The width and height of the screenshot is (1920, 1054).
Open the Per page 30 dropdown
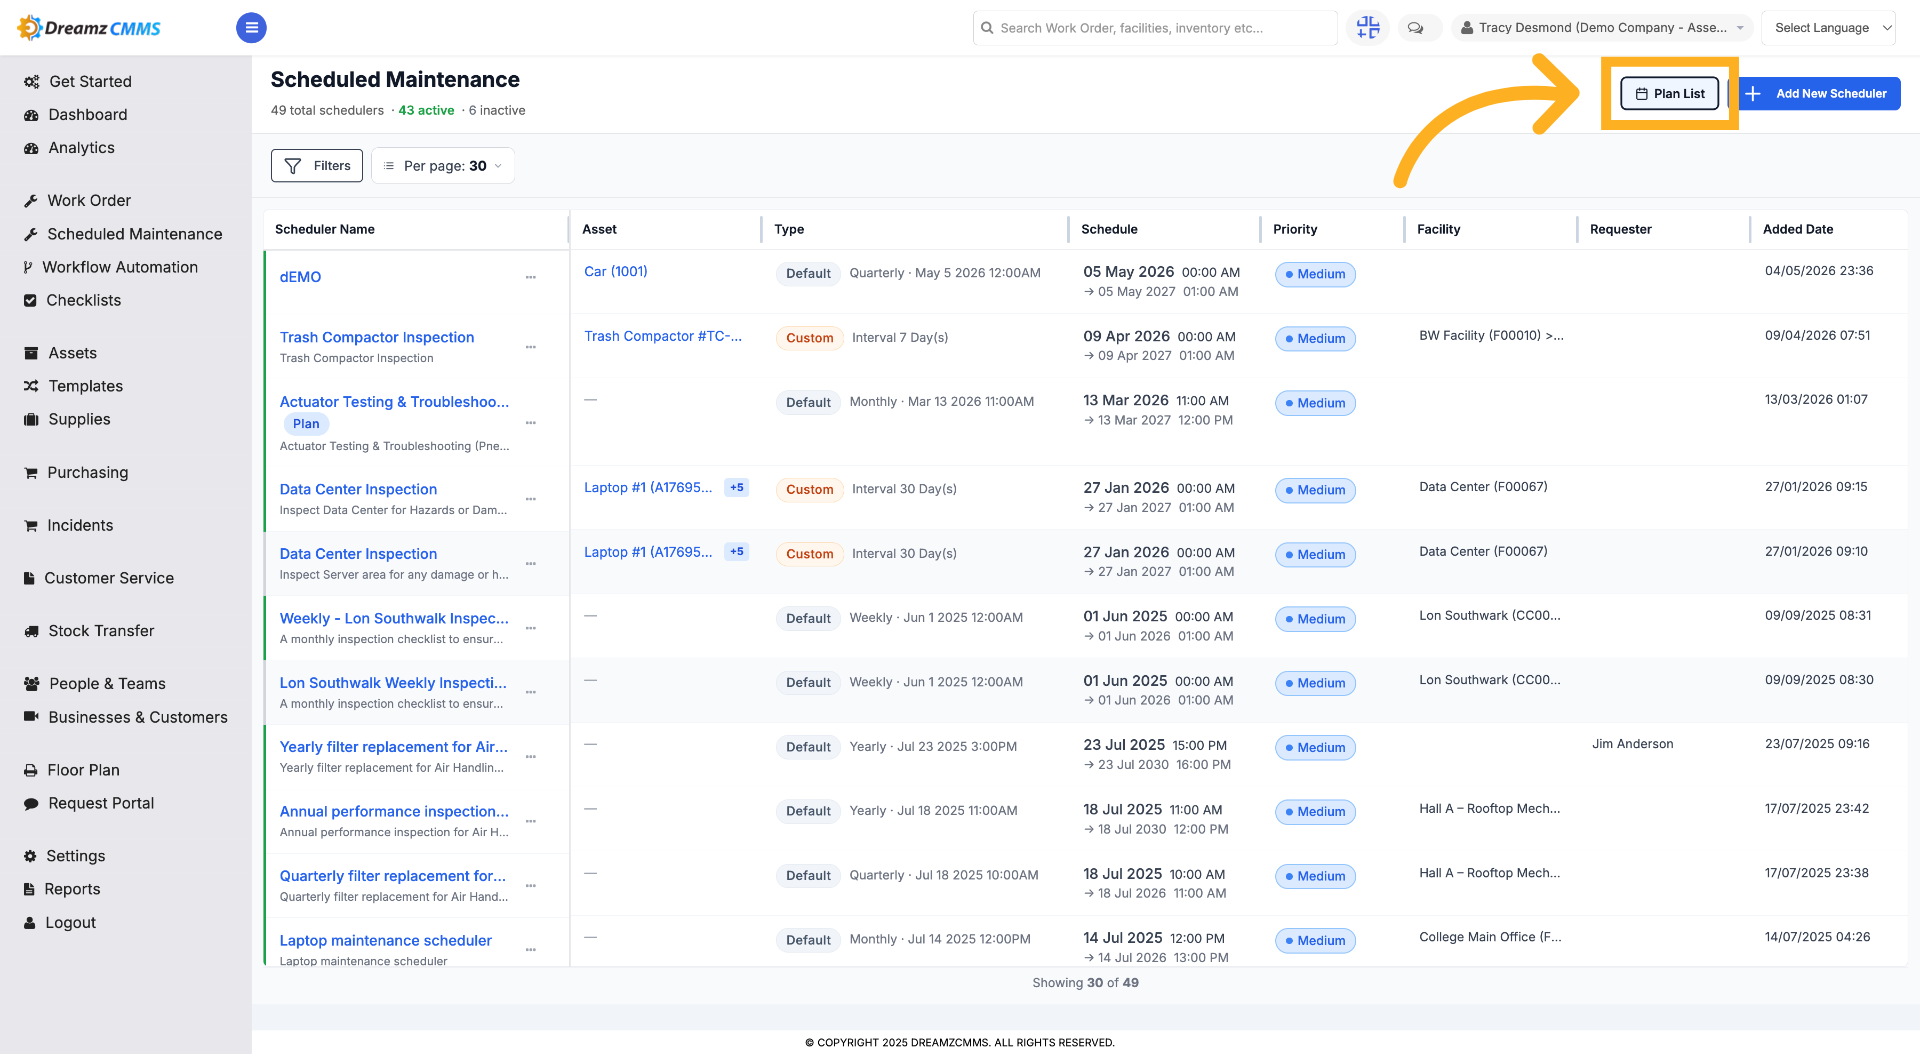pos(443,166)
